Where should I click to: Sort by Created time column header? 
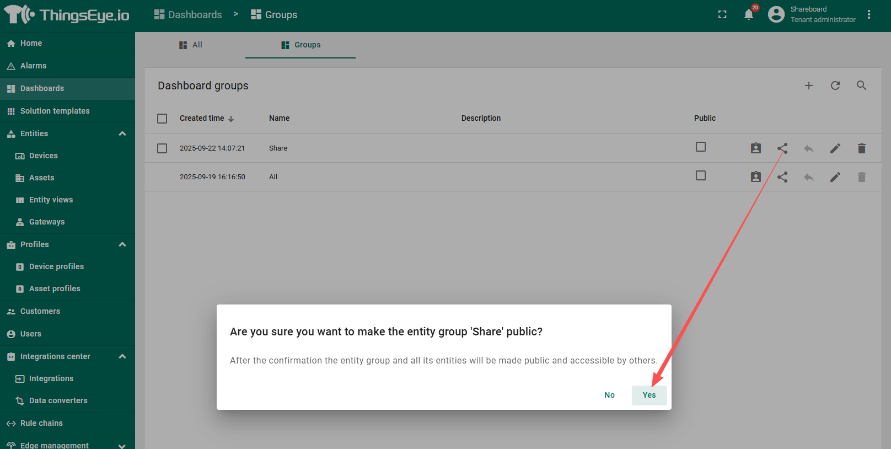[x=202, y=118]
